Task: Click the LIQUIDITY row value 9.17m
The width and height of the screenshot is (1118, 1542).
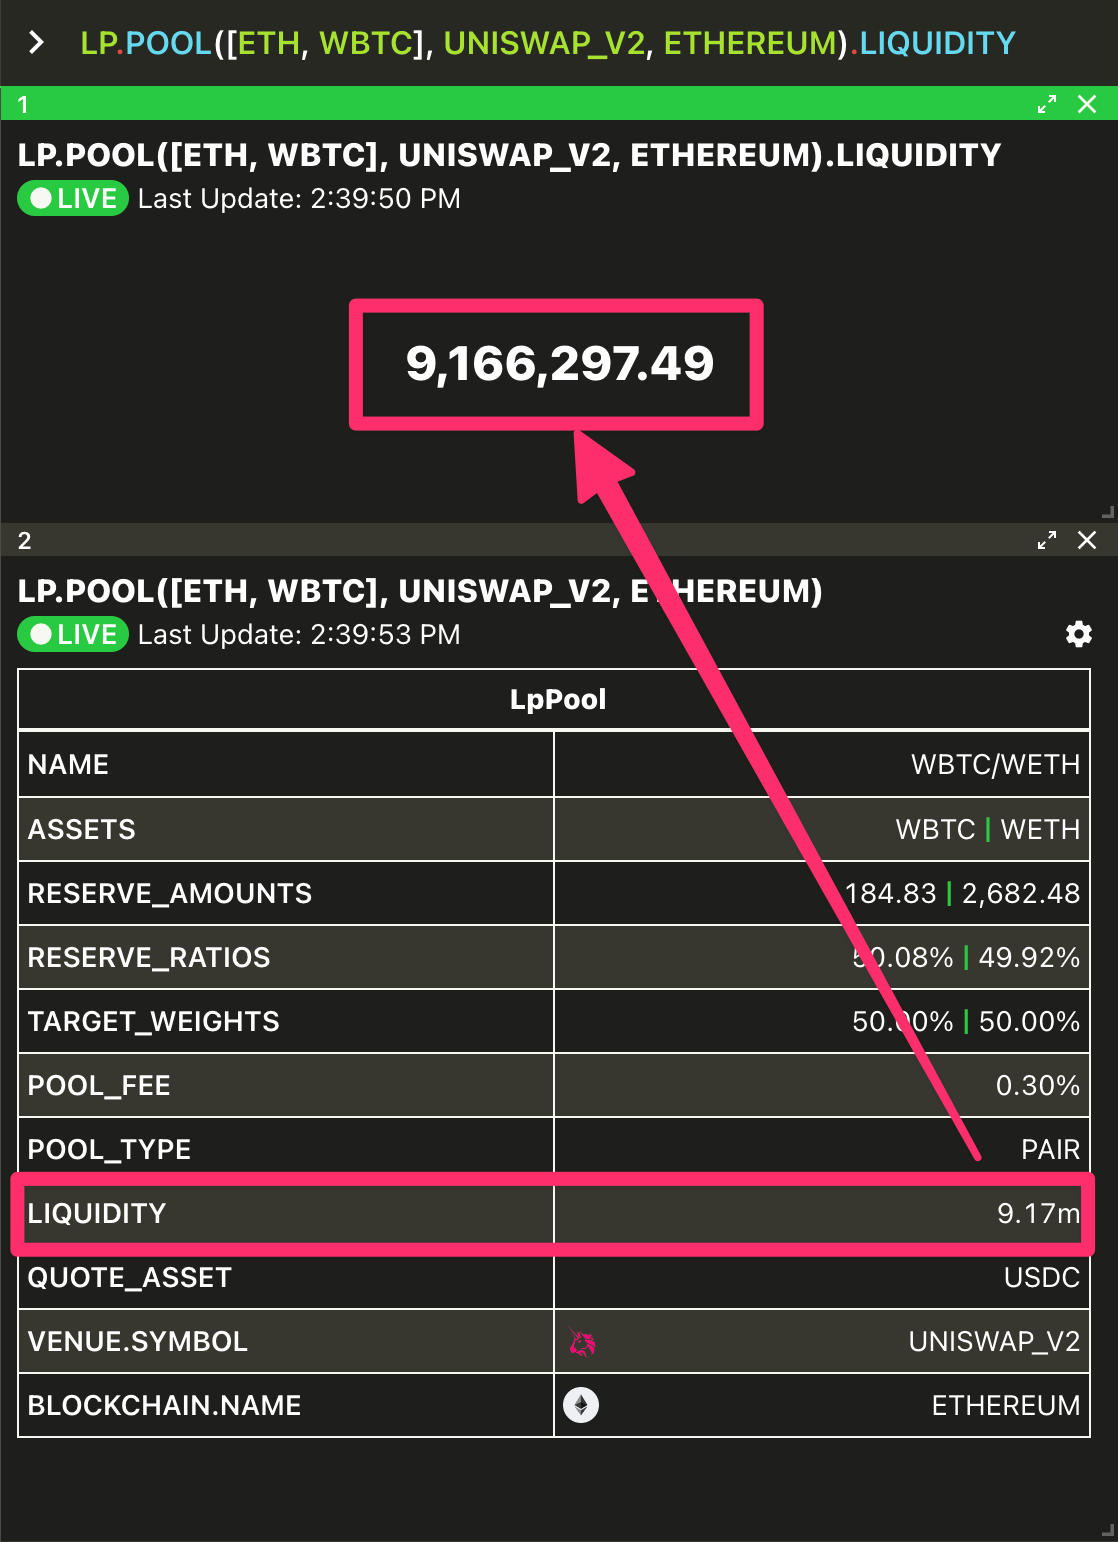Action: click(x=1038, y=1213)
